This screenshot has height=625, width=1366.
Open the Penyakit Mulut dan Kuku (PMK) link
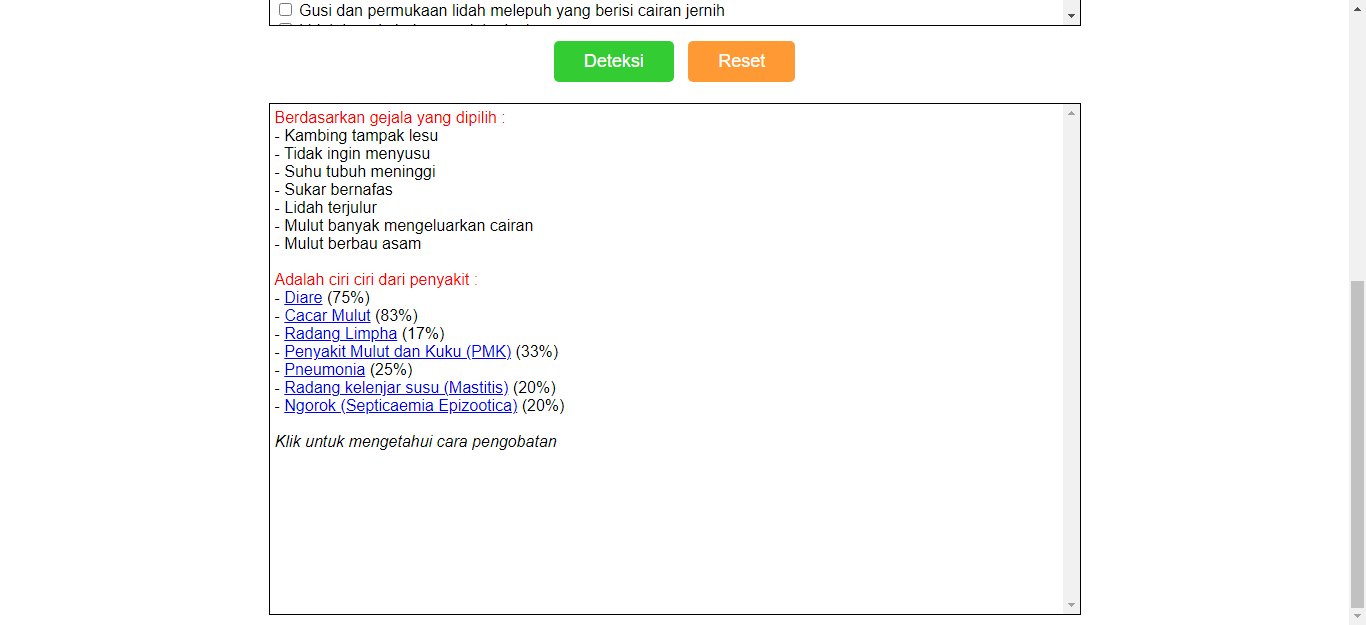click(397, 351)
